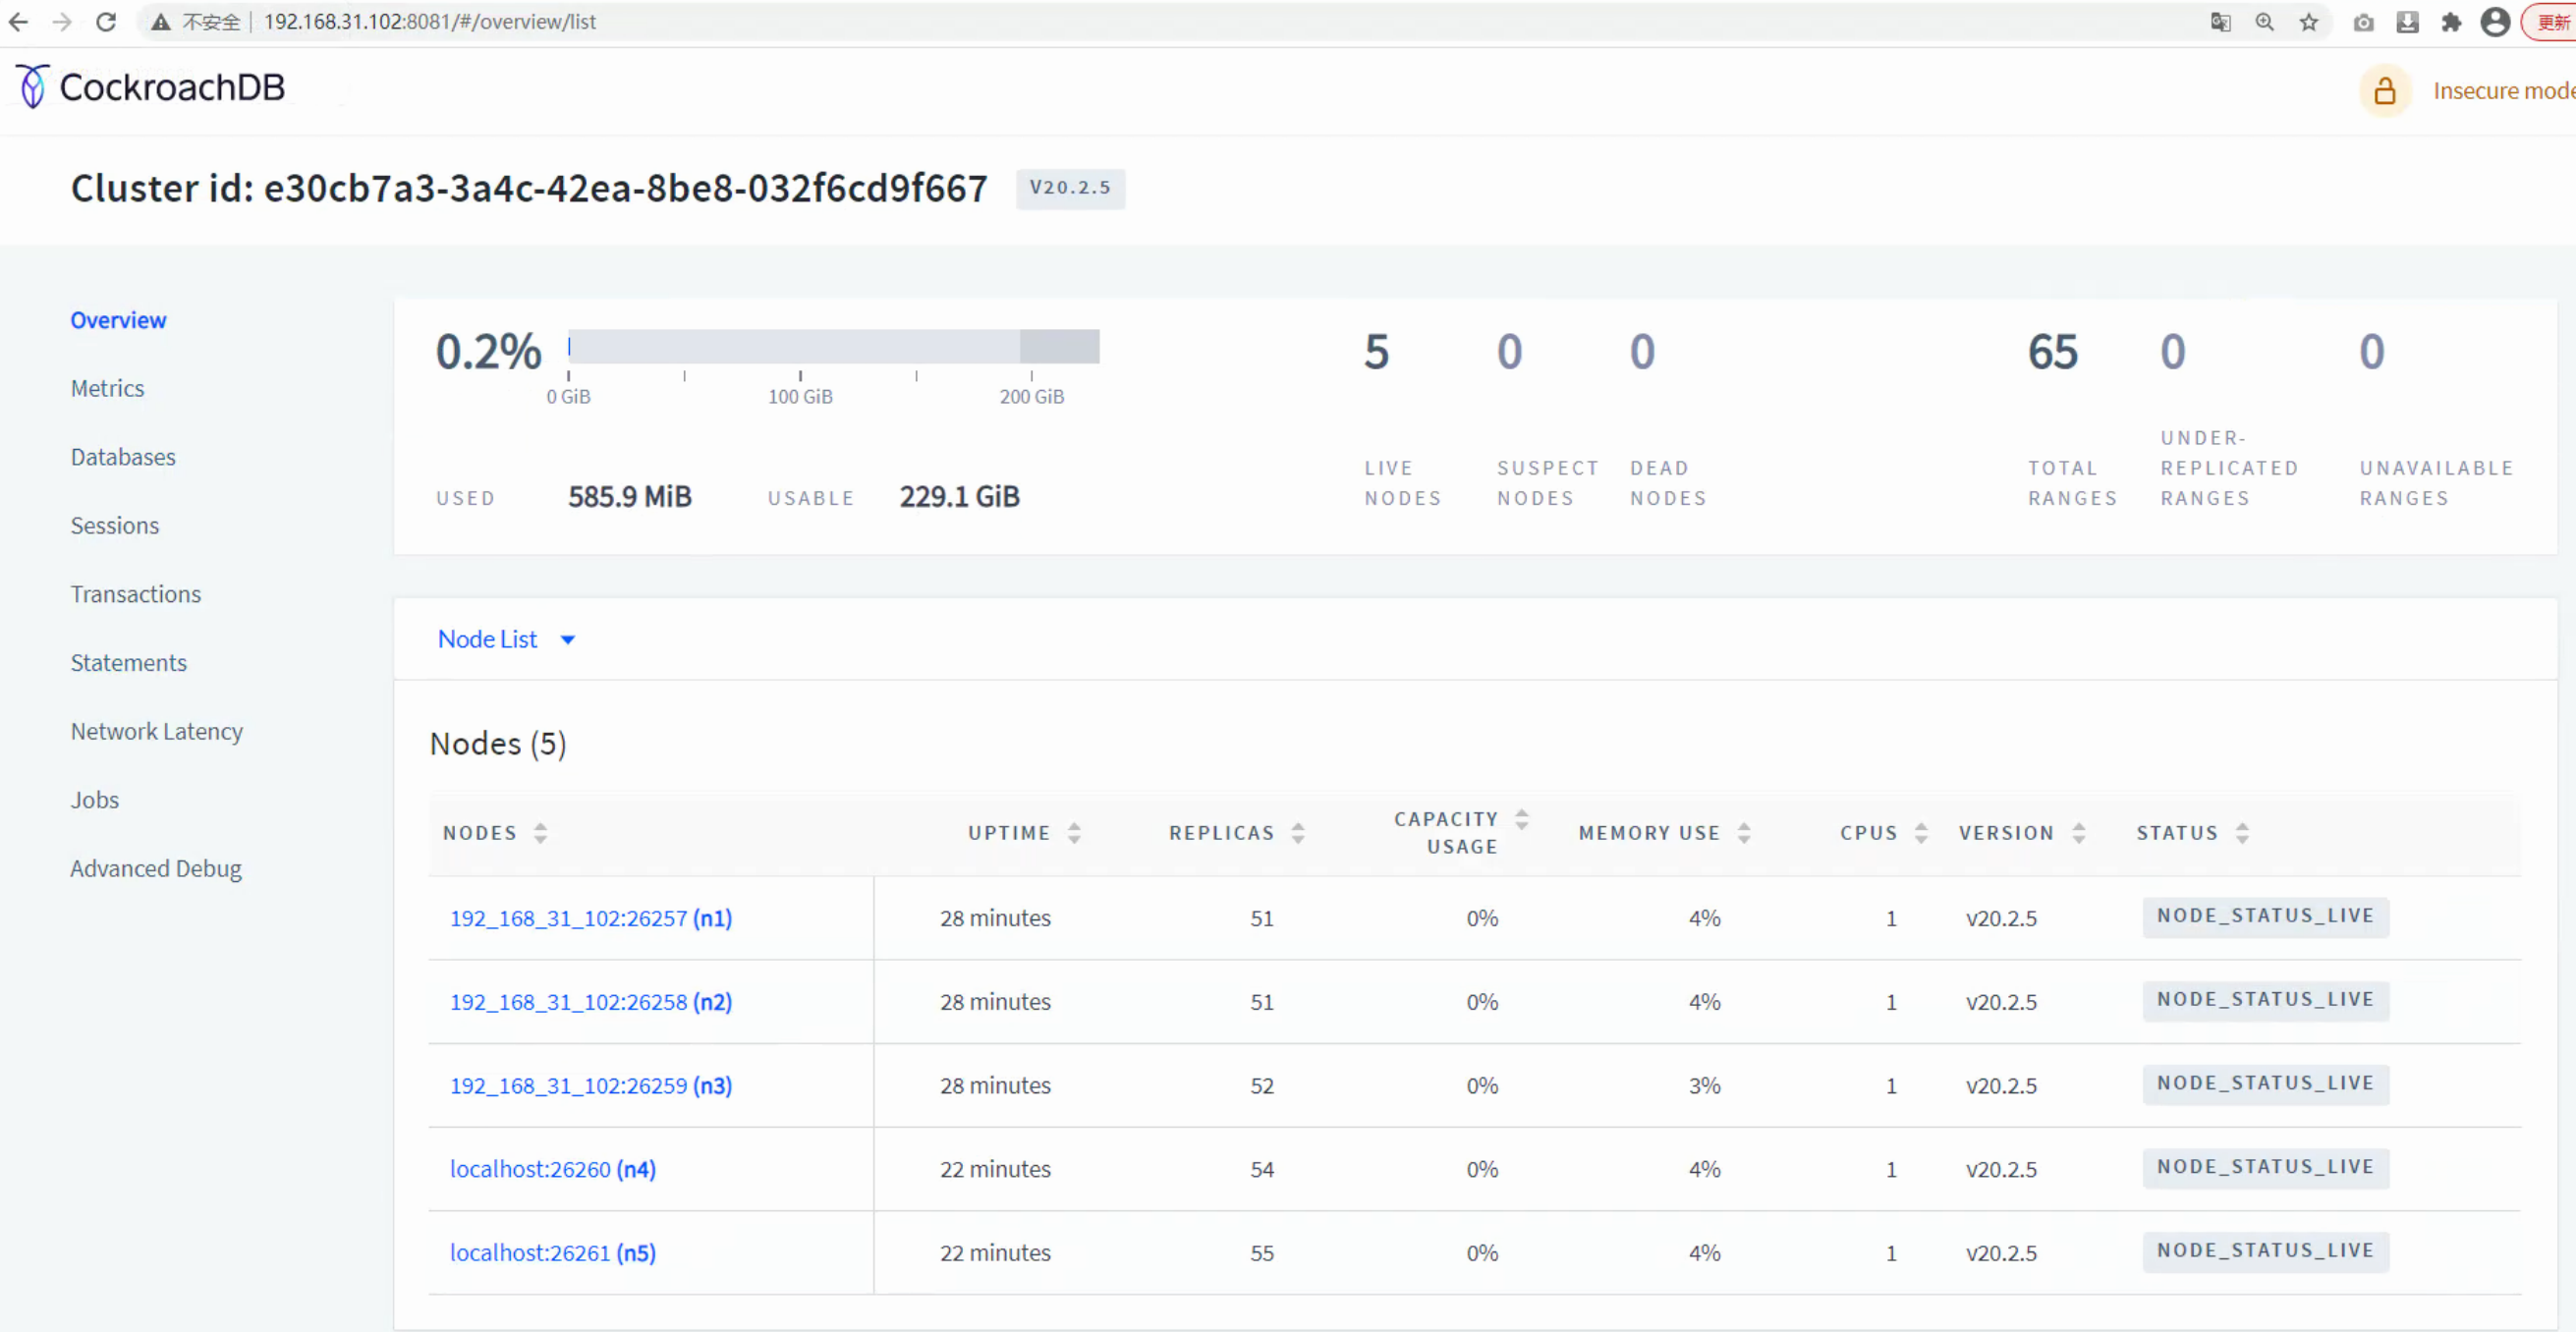The height and width of the screenshot is (1332, 2576).
Task: Open node 192_168_31_102:26259 (n3)
Action: [591, 1086]
